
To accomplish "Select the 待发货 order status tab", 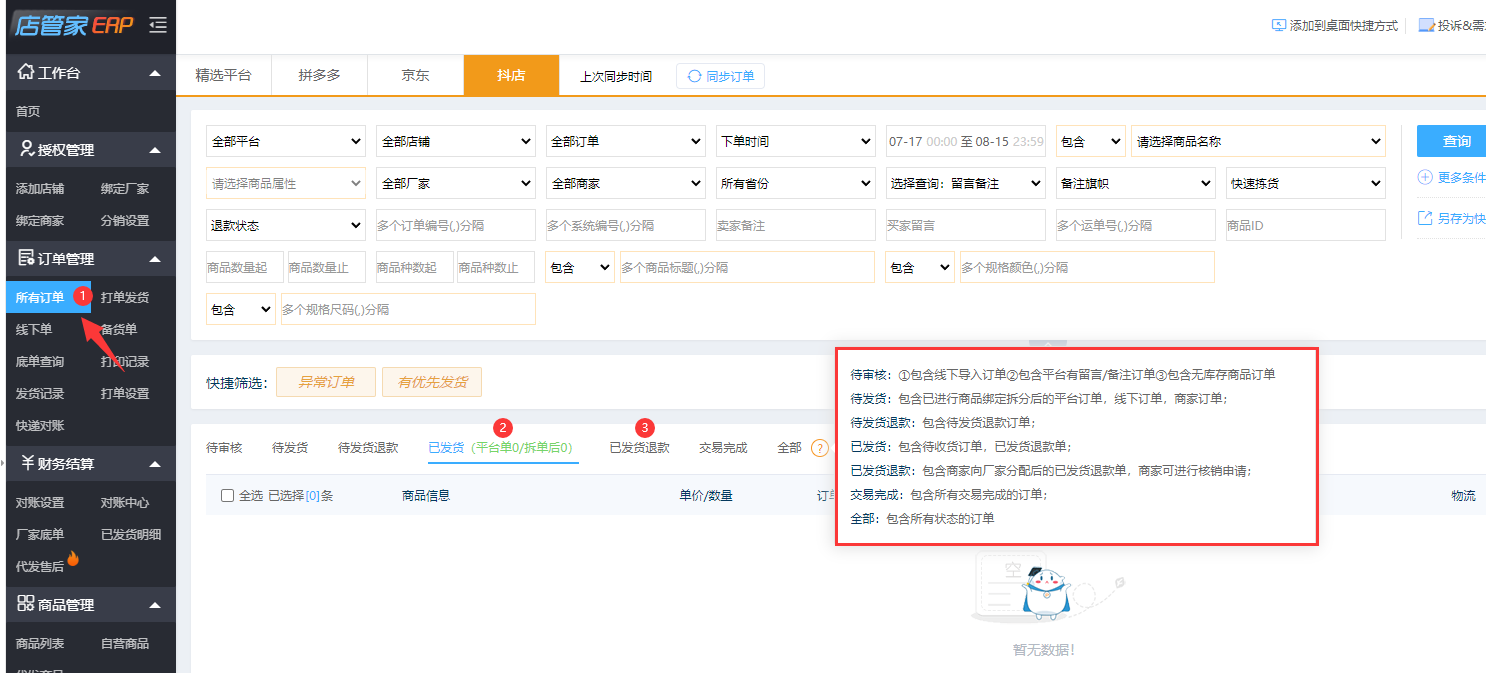I will point(290,448).
